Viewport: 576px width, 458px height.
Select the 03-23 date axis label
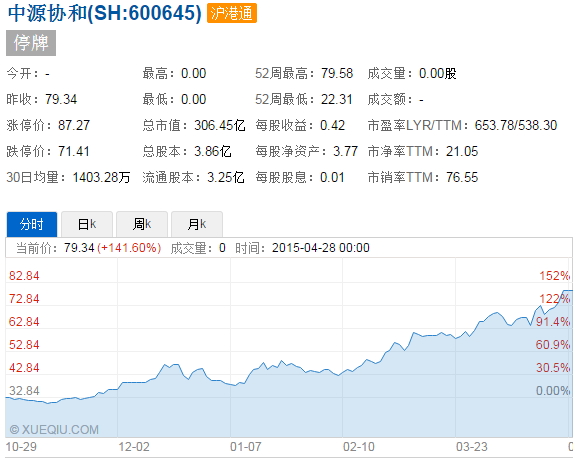[472, 447]
